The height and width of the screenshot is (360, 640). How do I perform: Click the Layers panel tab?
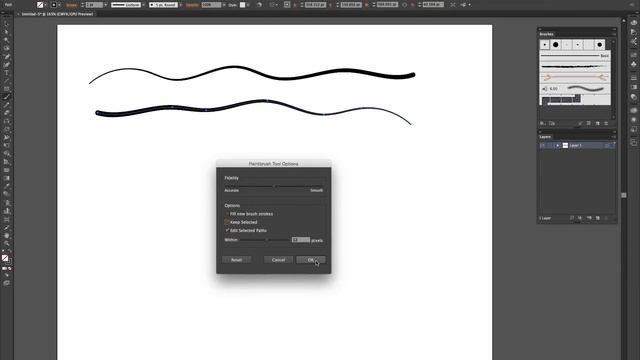click(545, 137)
